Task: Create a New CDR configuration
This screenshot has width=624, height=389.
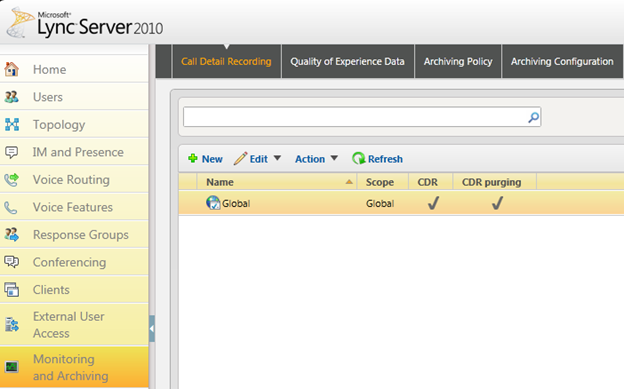Action: [x=205, y=159]
